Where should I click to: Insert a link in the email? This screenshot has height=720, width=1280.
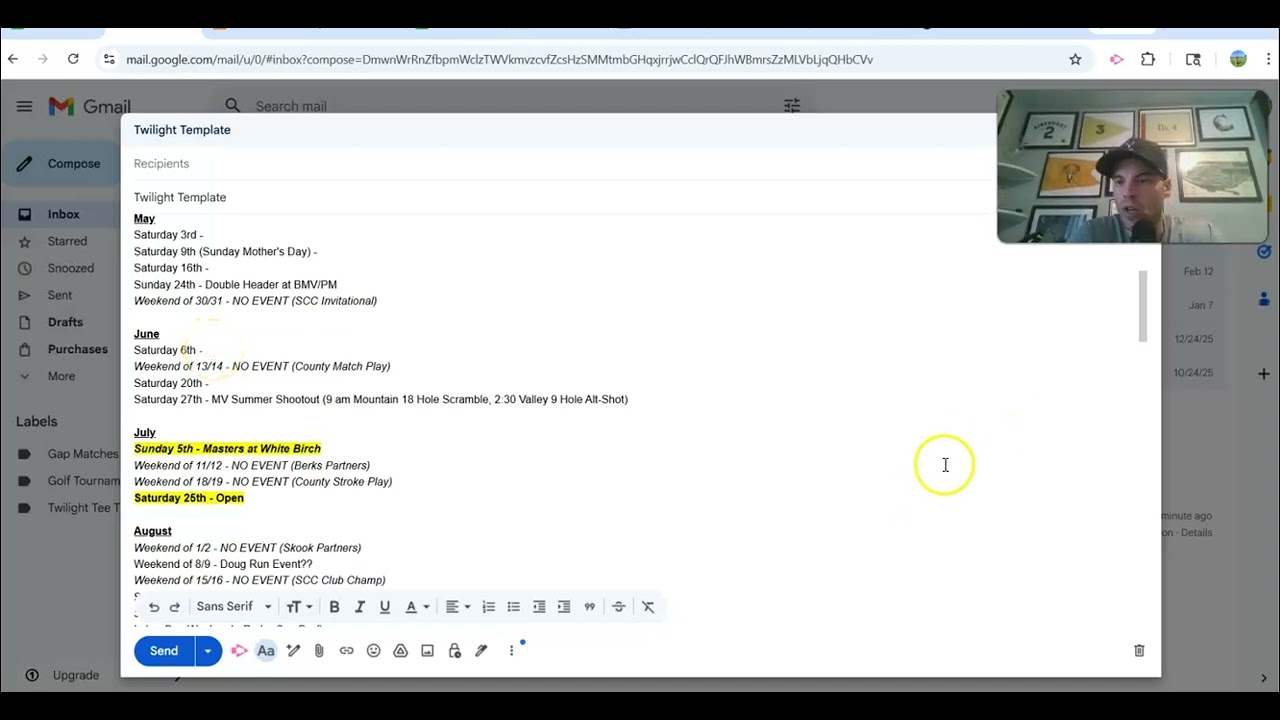coord(346,651)
